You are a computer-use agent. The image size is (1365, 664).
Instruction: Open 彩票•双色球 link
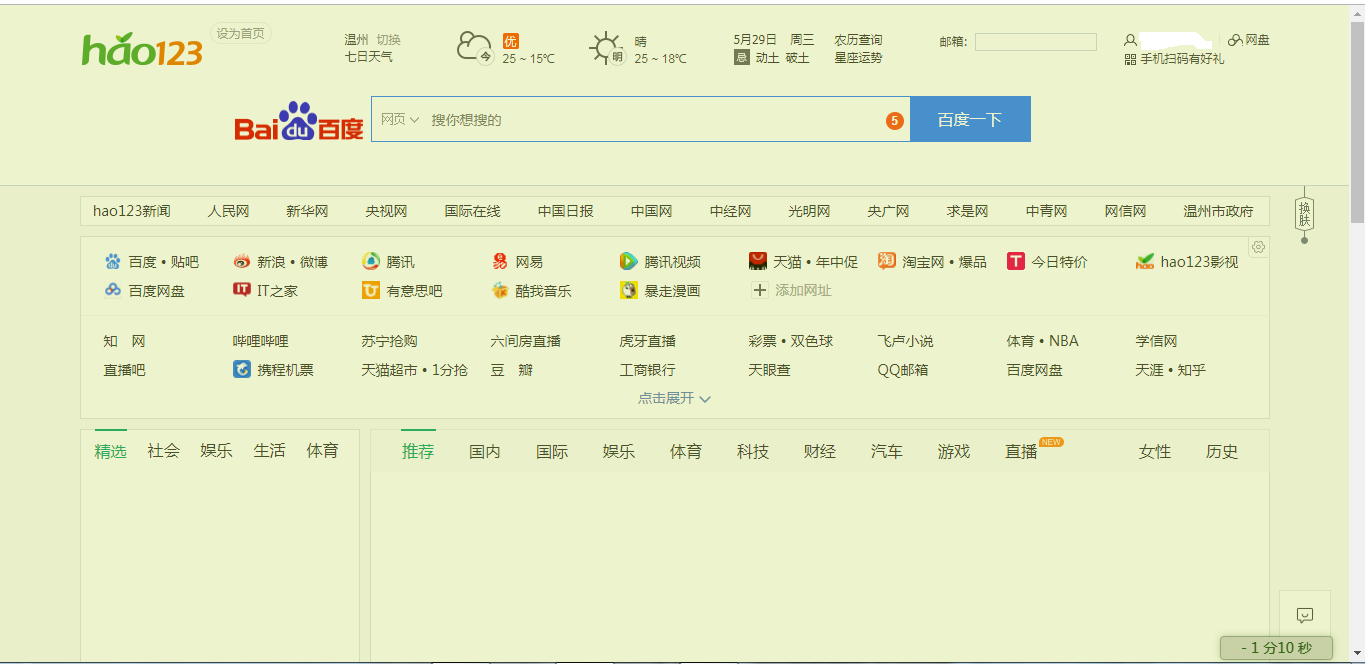point(791,341)
